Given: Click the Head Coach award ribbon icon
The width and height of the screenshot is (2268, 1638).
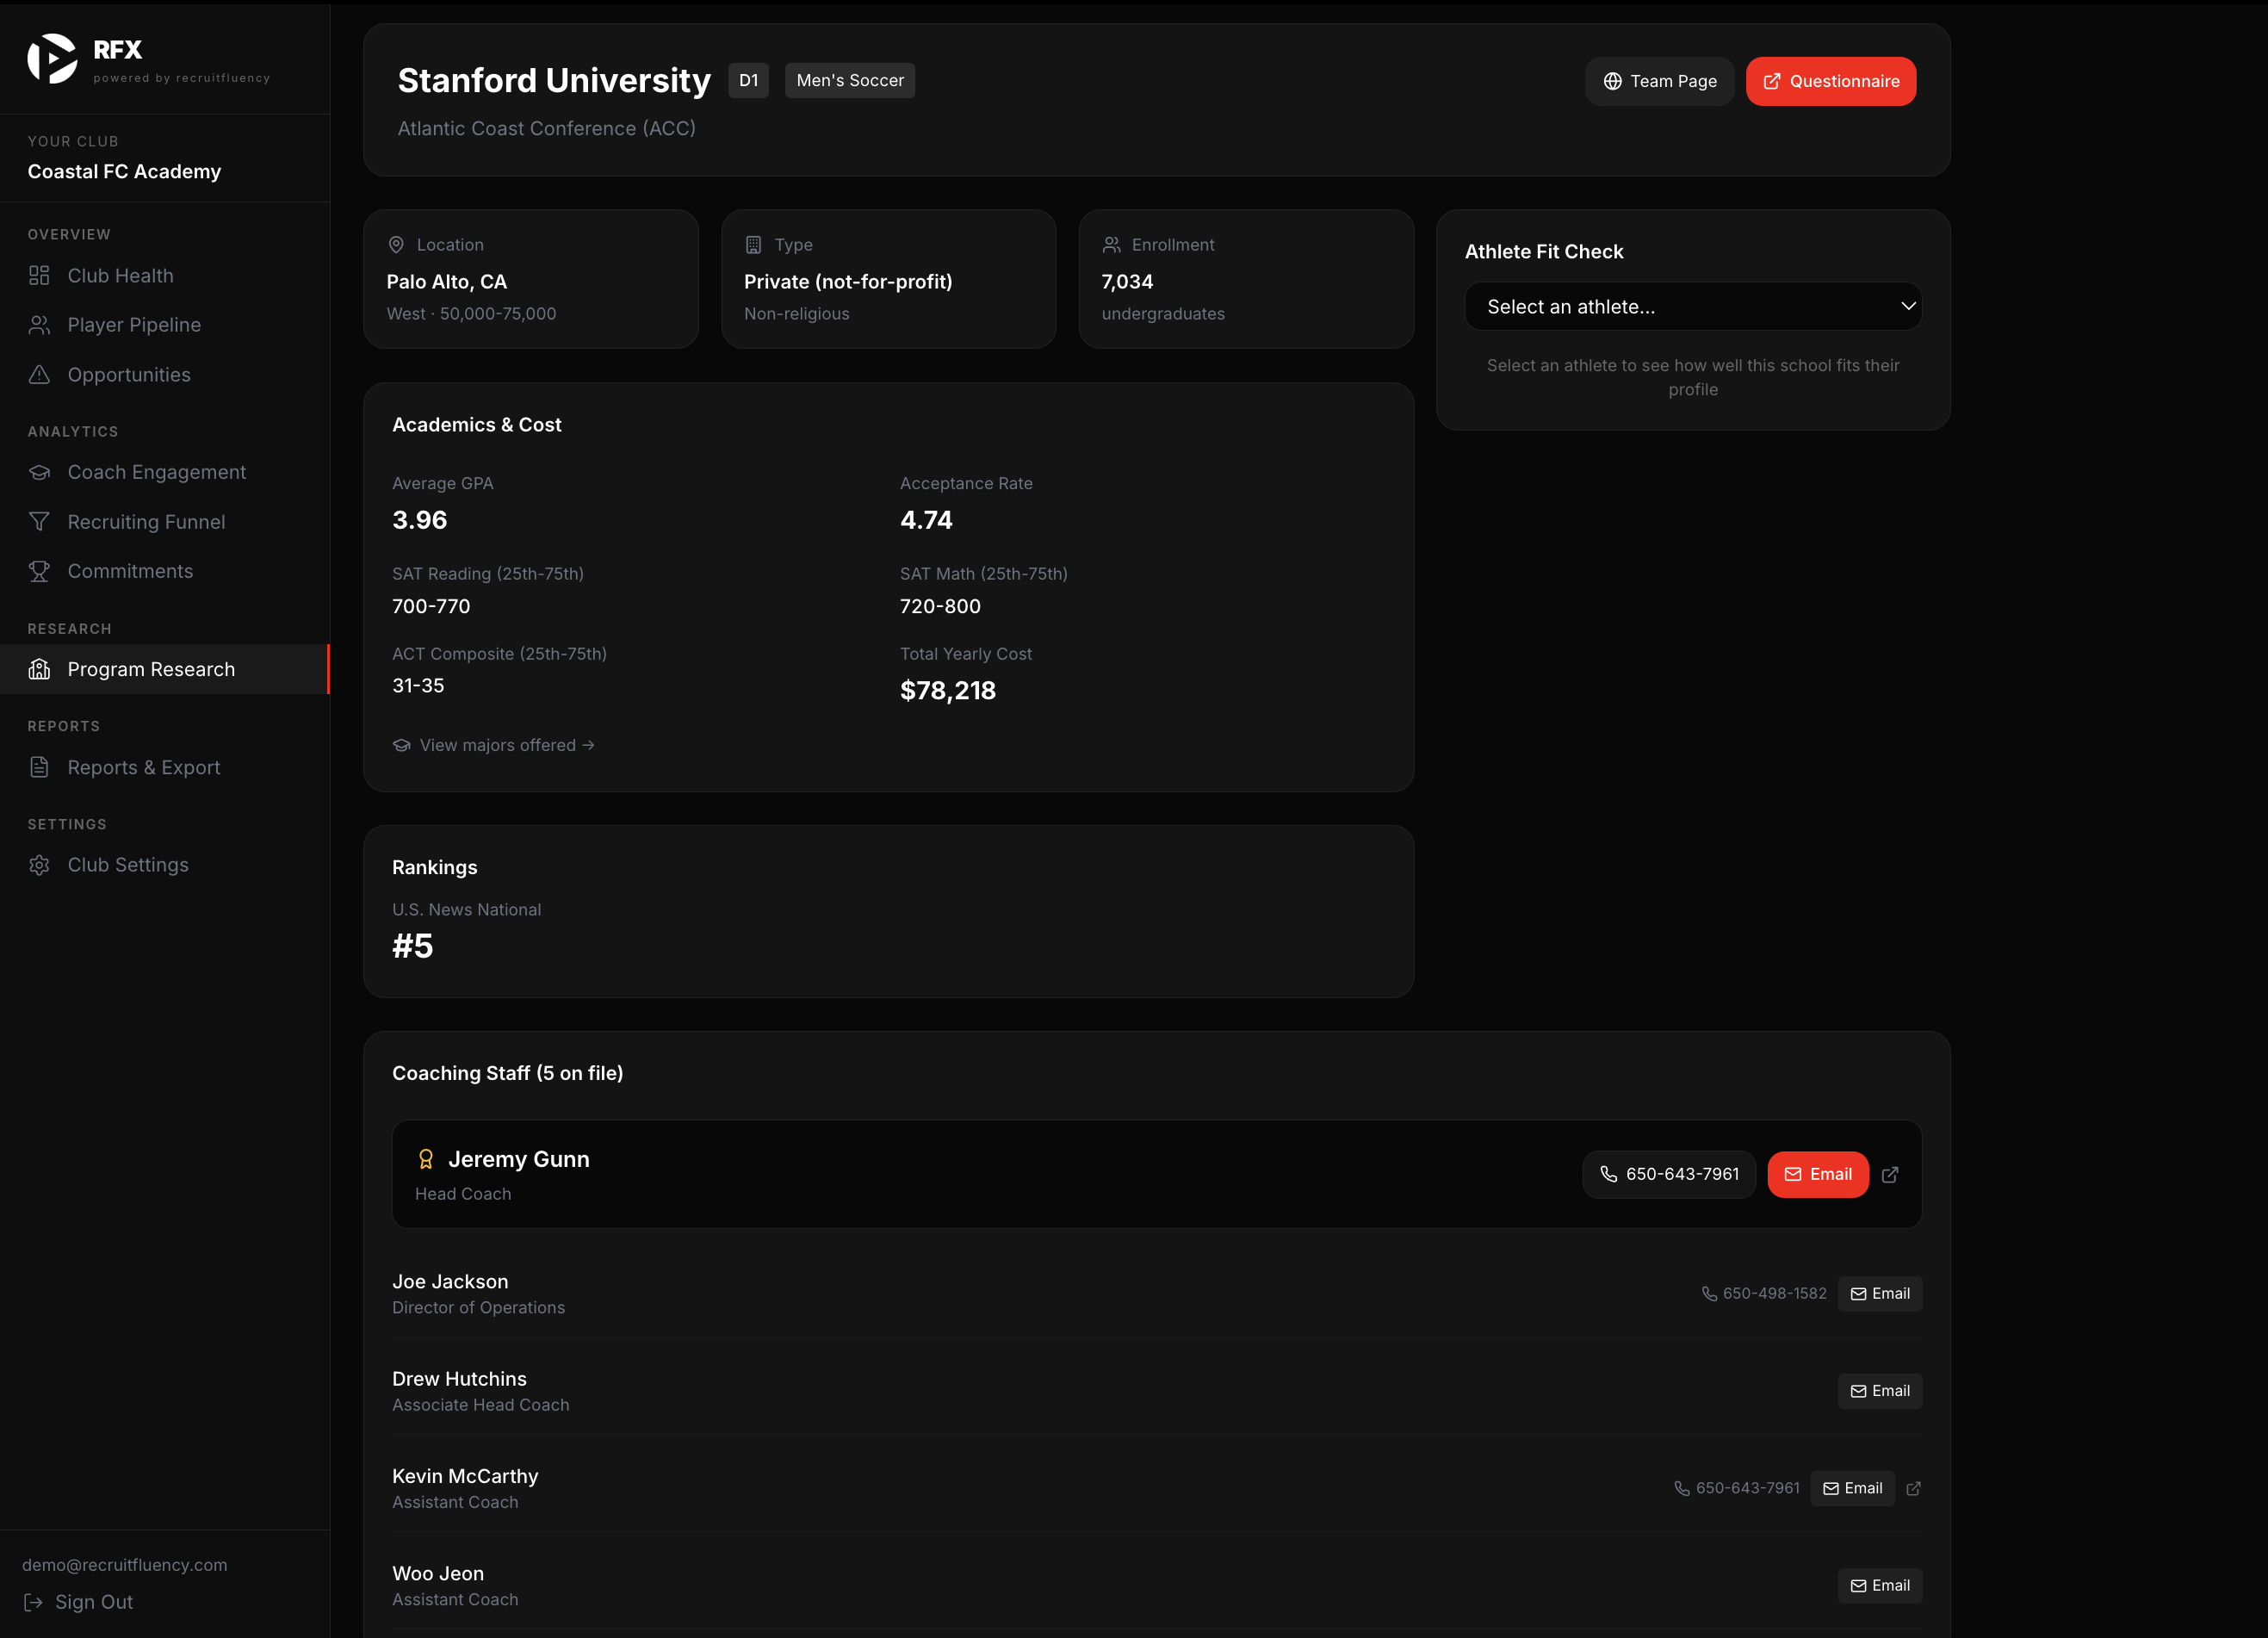Looking at the screenshot, I should tap(425, 1159).
